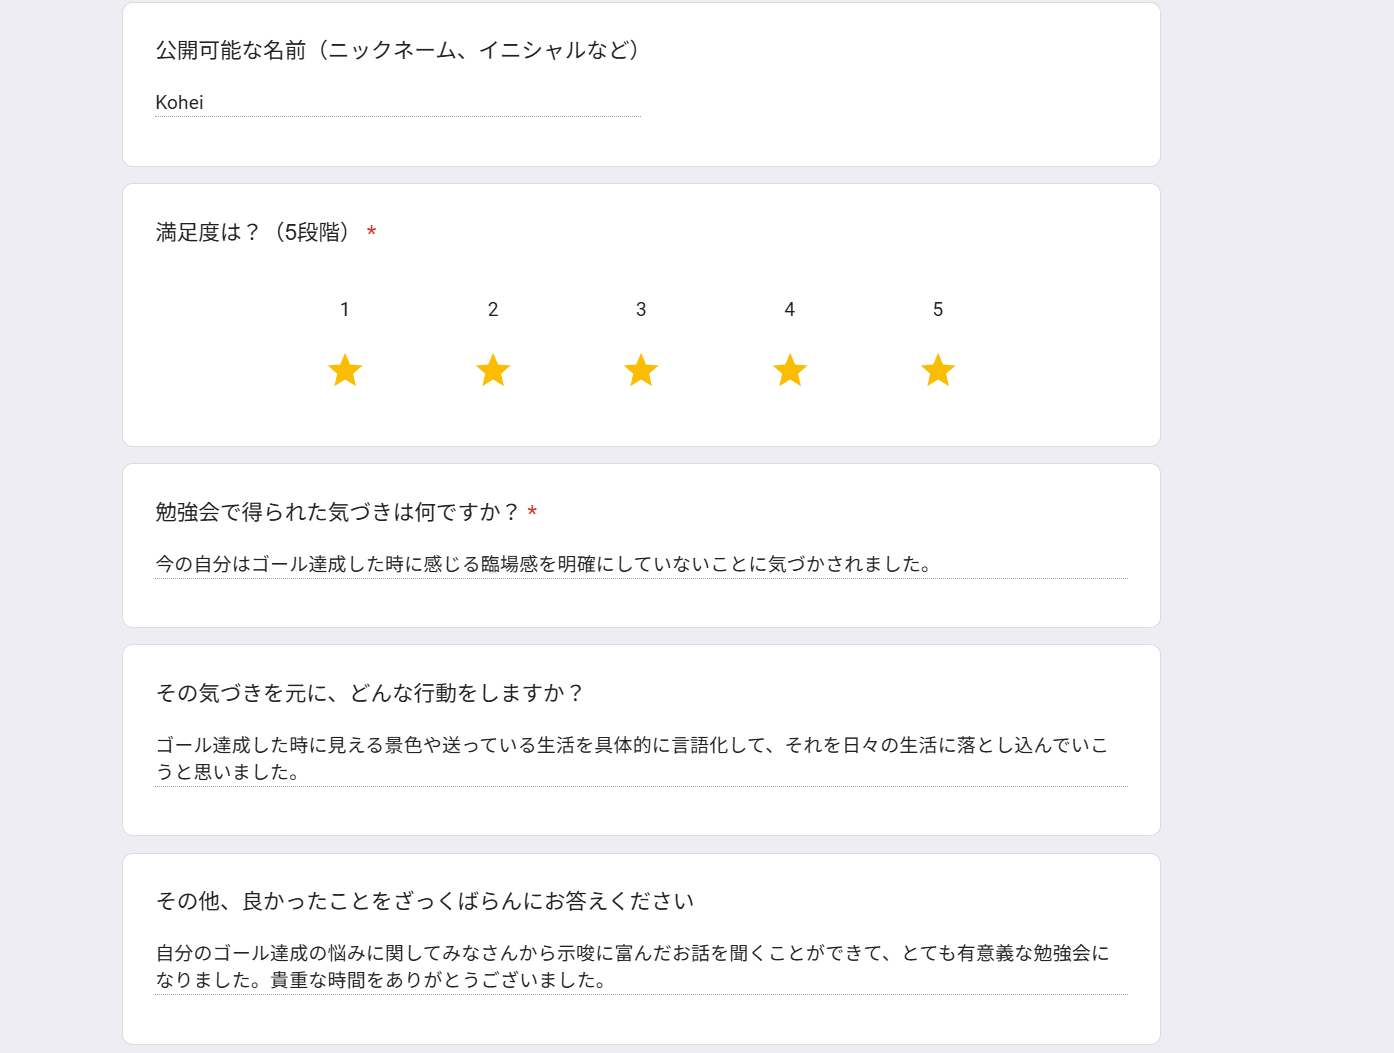
Task: Click the name field containing Kohei
Action: pos(397,103)
